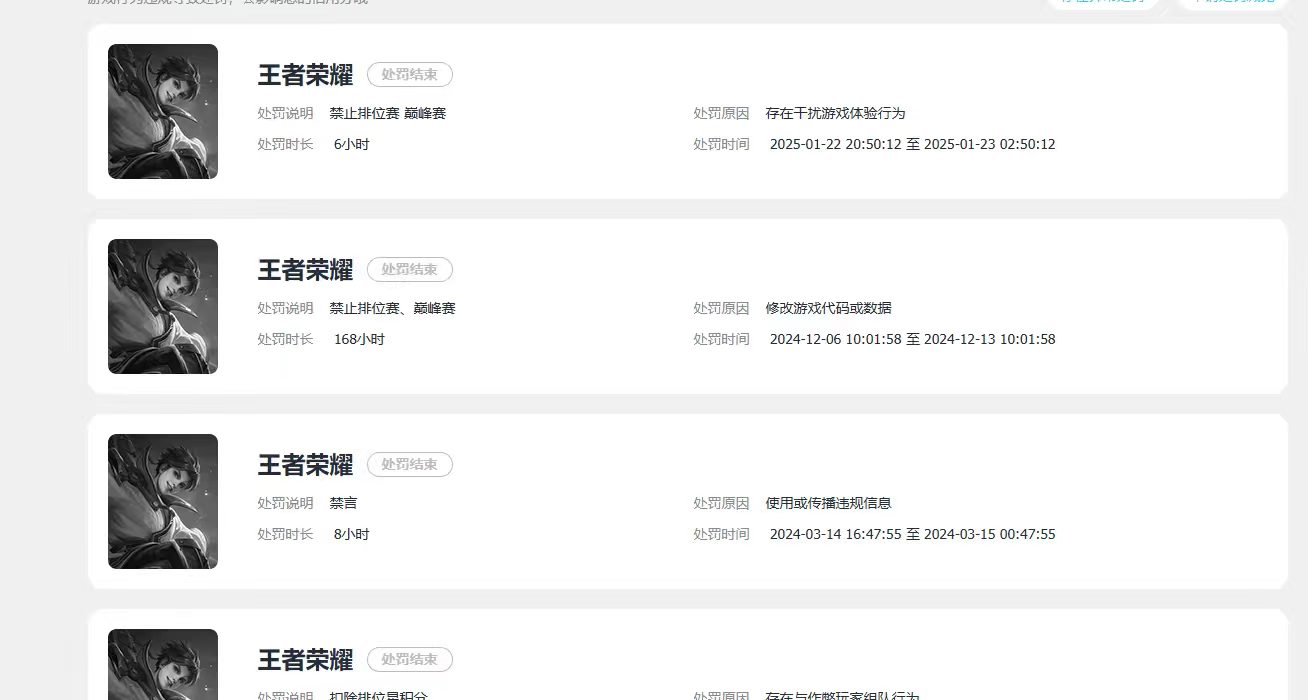Click 处罚结束 badge in the 8小时 禁言 card
The width and height of the screenshot is (1308, 700).
[410, 465]
